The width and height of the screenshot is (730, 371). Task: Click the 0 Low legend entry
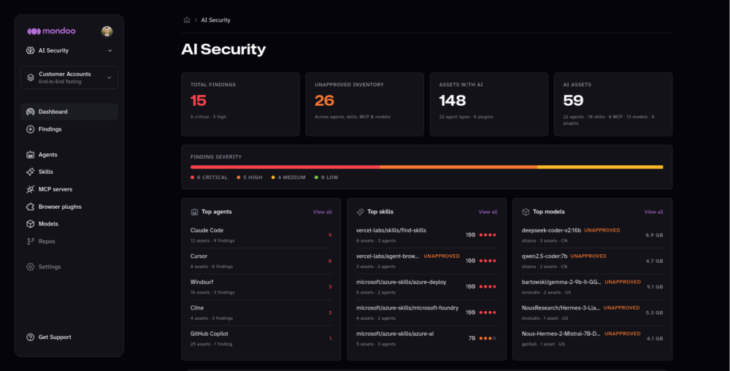326,177
